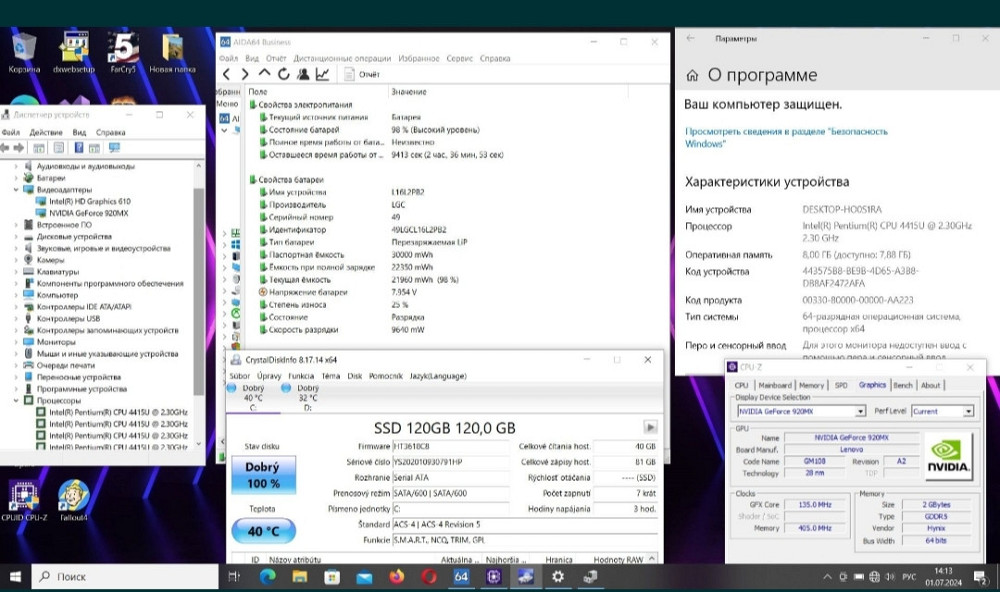
Task: Click the Dobrý 100% health indicator in CrystalDiskInfo
Action: pos(264,476)
